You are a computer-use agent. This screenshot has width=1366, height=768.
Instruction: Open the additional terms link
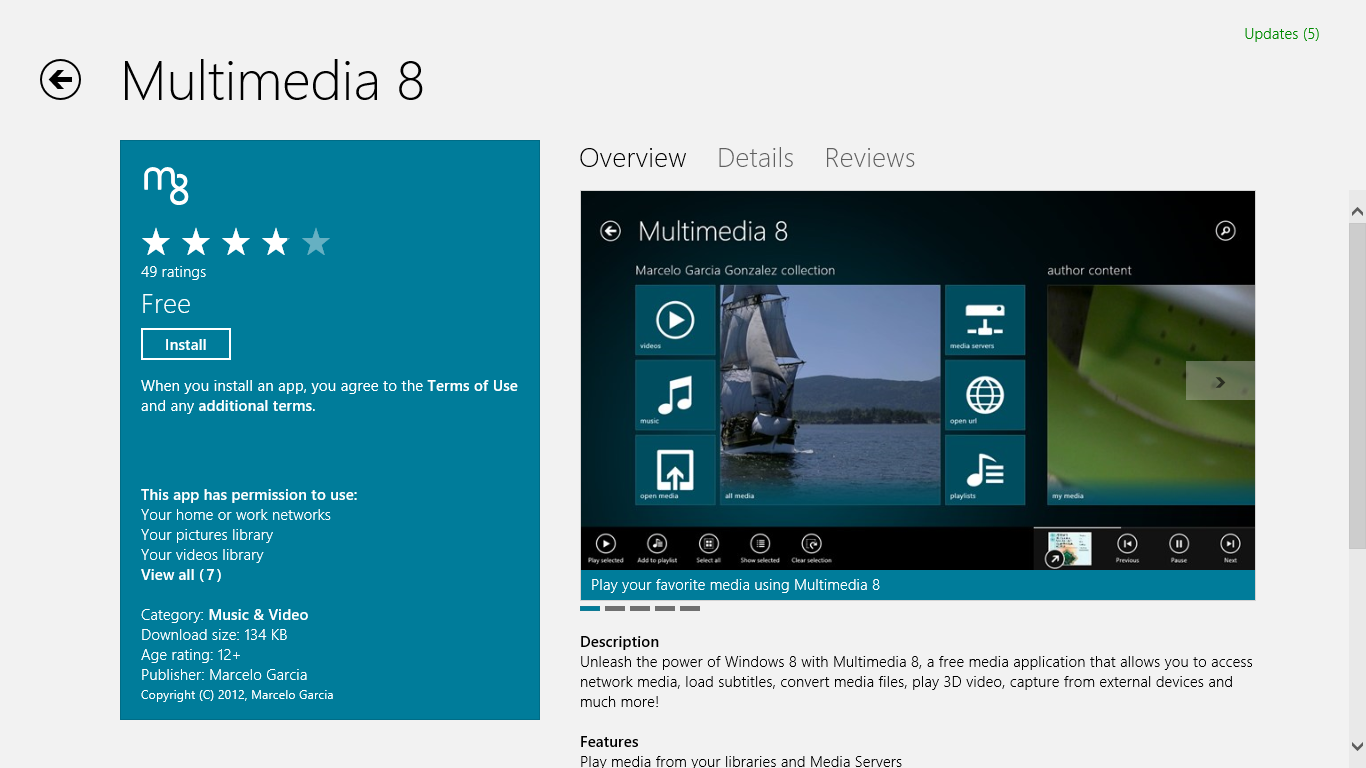pos(257,406)
